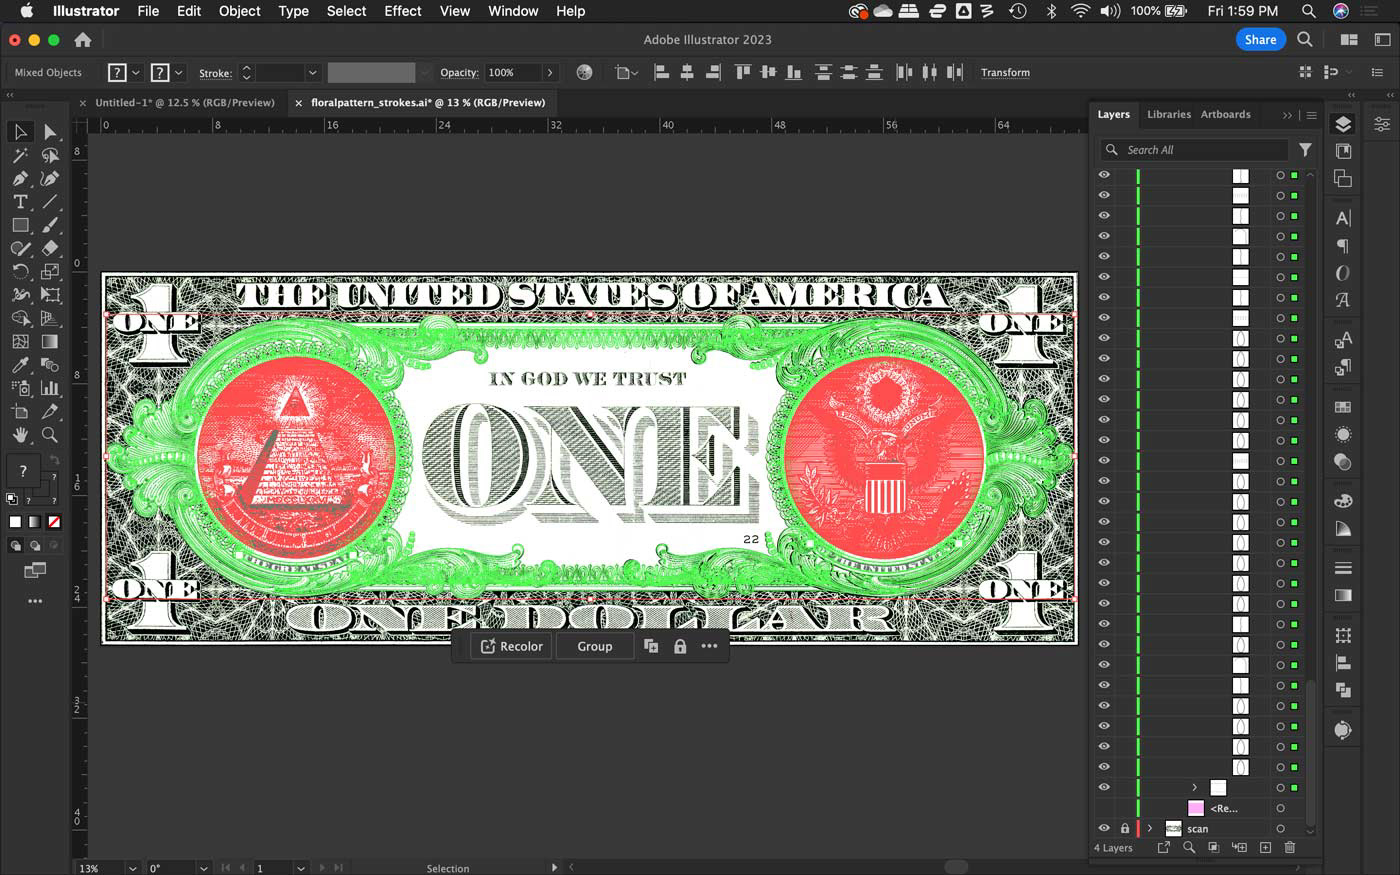This screenshot has height=875, width=1400.
Task: Open the Stroke color dropdown arrow
Action: 179,72
